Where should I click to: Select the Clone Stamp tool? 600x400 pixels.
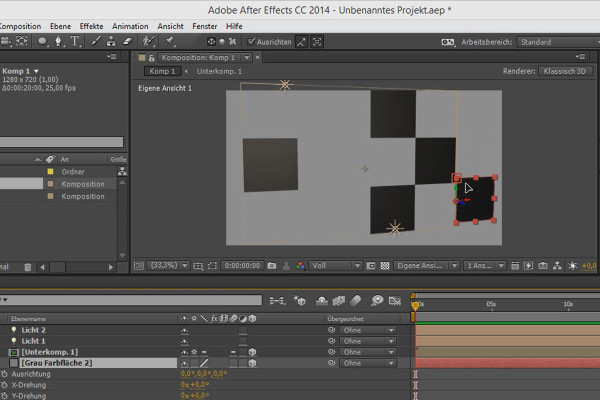pos(111,41)
